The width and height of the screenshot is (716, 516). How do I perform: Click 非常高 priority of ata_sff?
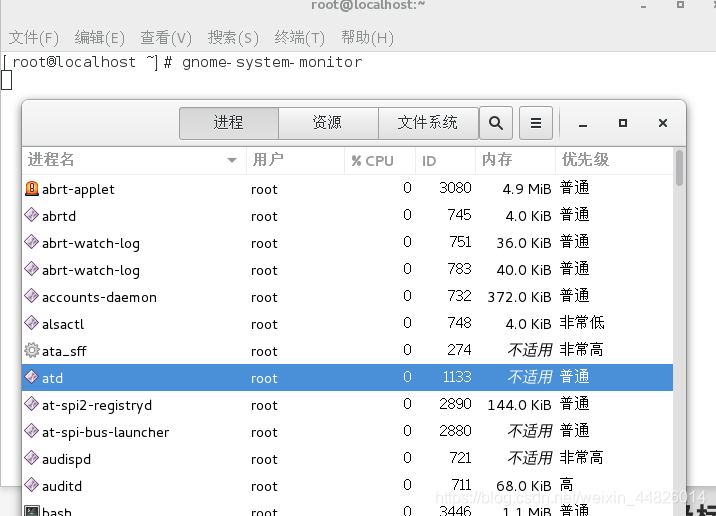pos(582,350)
